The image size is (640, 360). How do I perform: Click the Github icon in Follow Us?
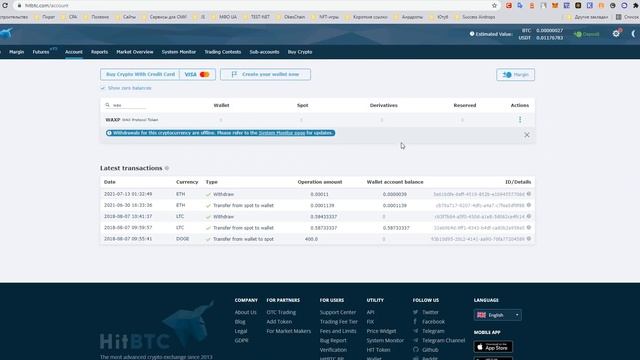[x=416, y=350]
